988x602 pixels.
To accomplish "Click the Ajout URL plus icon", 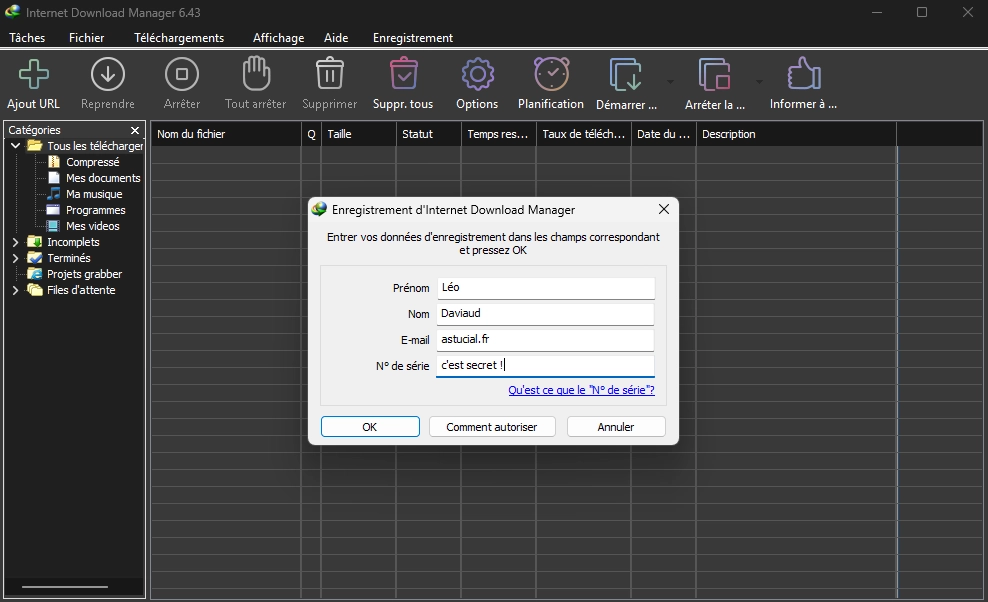I will (33, 74).
